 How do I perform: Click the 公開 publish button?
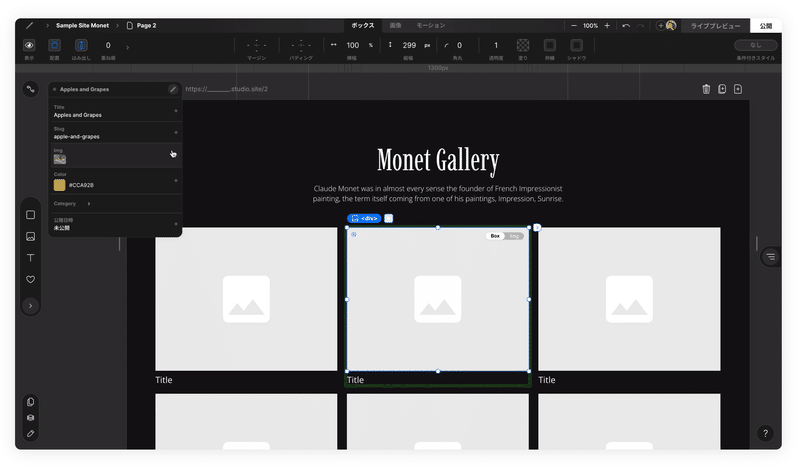coord(766,26)
